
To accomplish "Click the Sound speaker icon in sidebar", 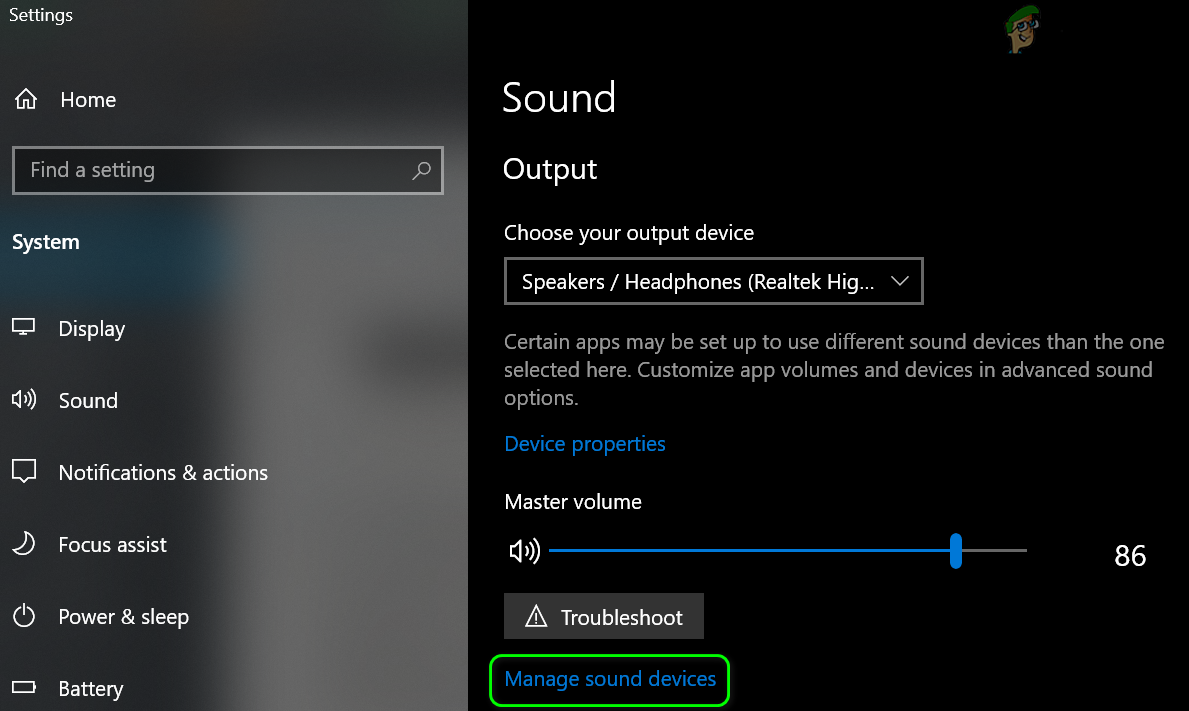I will 24,400.
